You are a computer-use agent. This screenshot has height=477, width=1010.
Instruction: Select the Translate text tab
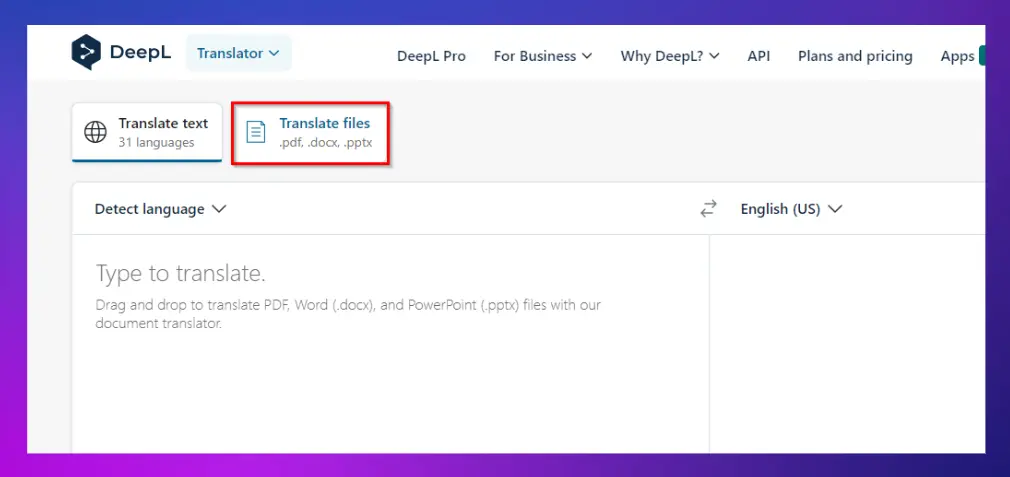click(x=147, y=132)
